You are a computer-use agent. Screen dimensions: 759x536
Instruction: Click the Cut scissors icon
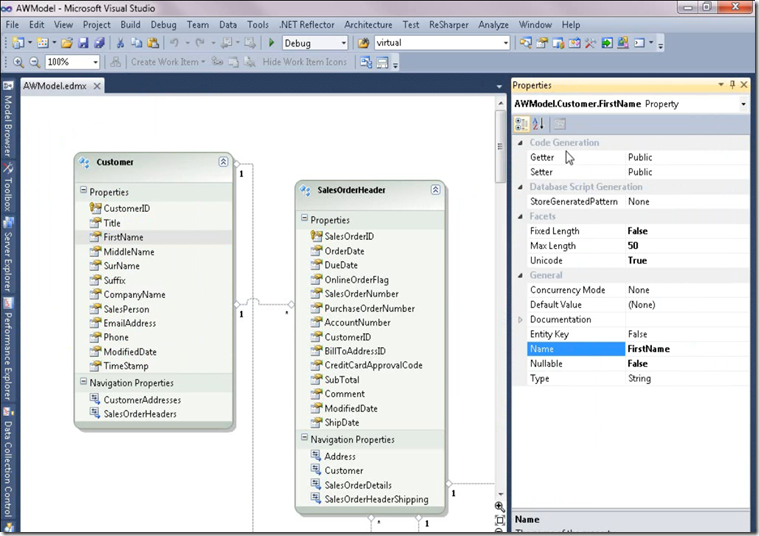pyautogui.click(x=120, y=43)
